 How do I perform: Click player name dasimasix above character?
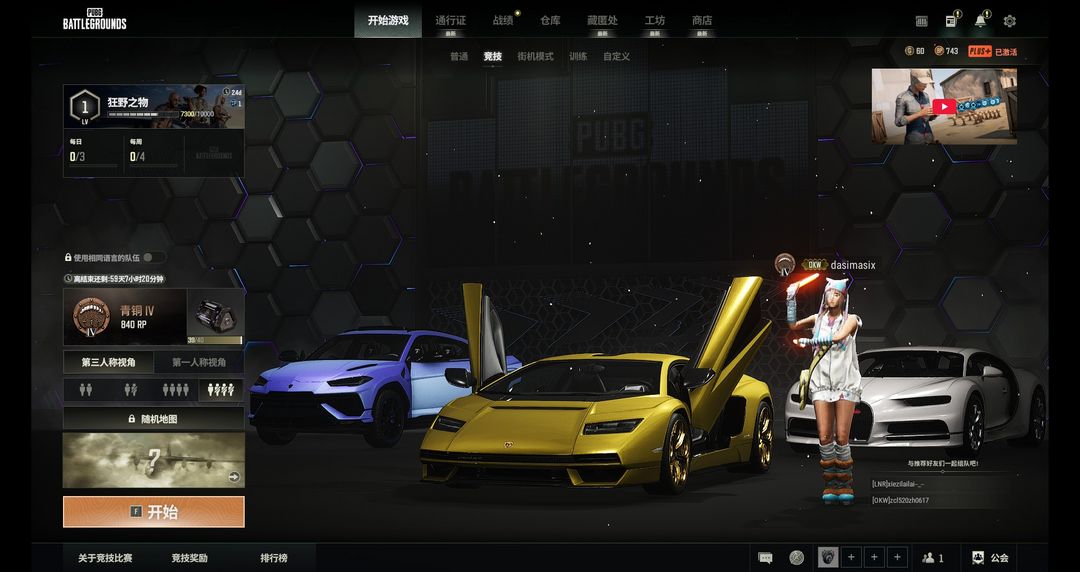[853, 265]
